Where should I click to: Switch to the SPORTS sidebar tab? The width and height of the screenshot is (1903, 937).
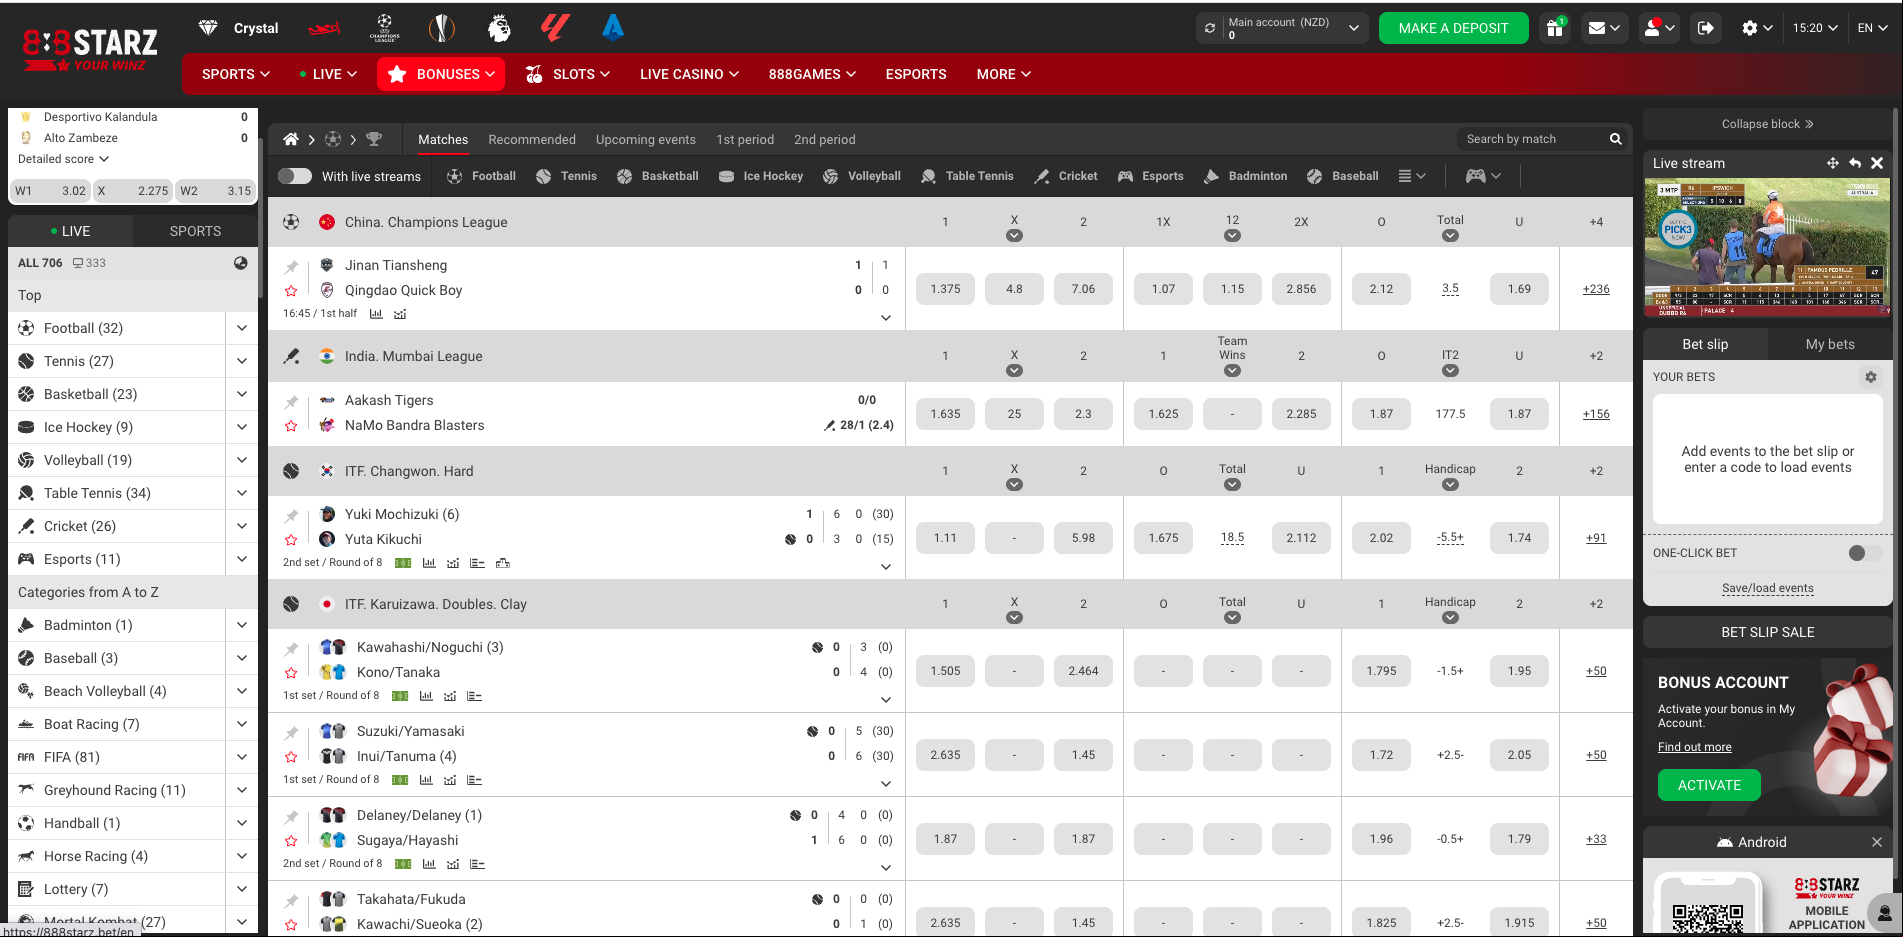click(195, 231)
